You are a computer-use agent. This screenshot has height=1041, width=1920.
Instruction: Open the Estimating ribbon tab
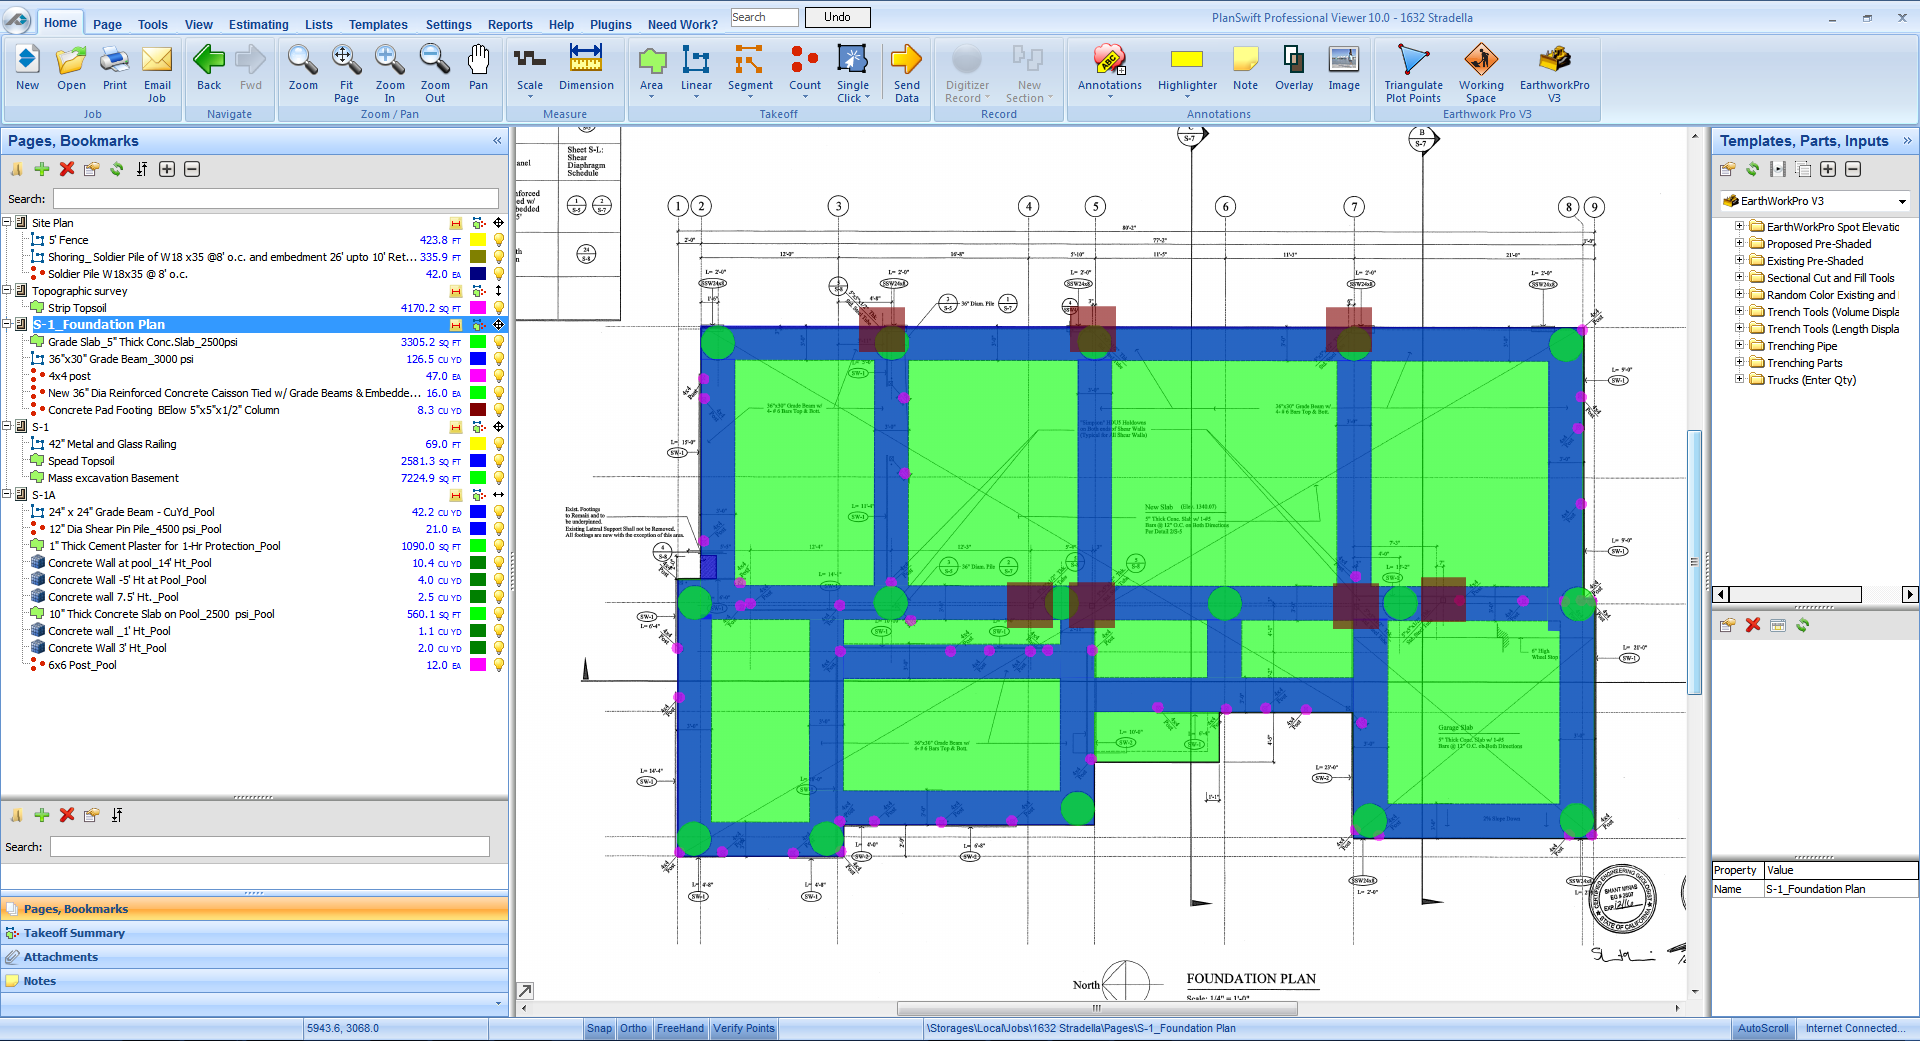click(x=258, y=24)
